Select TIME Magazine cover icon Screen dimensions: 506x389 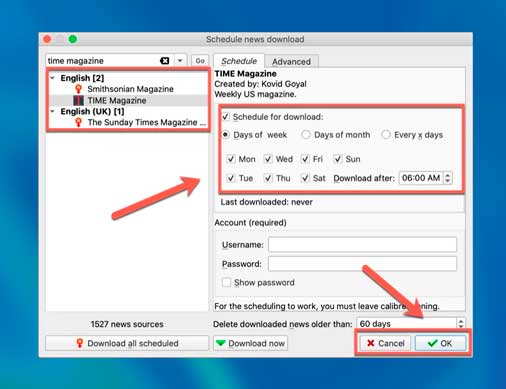coord(78,100)
